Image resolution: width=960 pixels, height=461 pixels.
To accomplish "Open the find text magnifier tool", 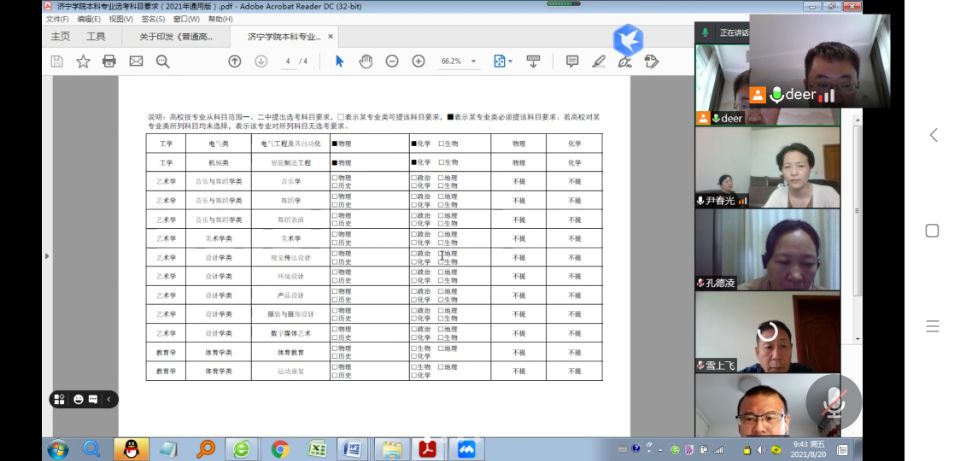I will [x=162, y=61].
